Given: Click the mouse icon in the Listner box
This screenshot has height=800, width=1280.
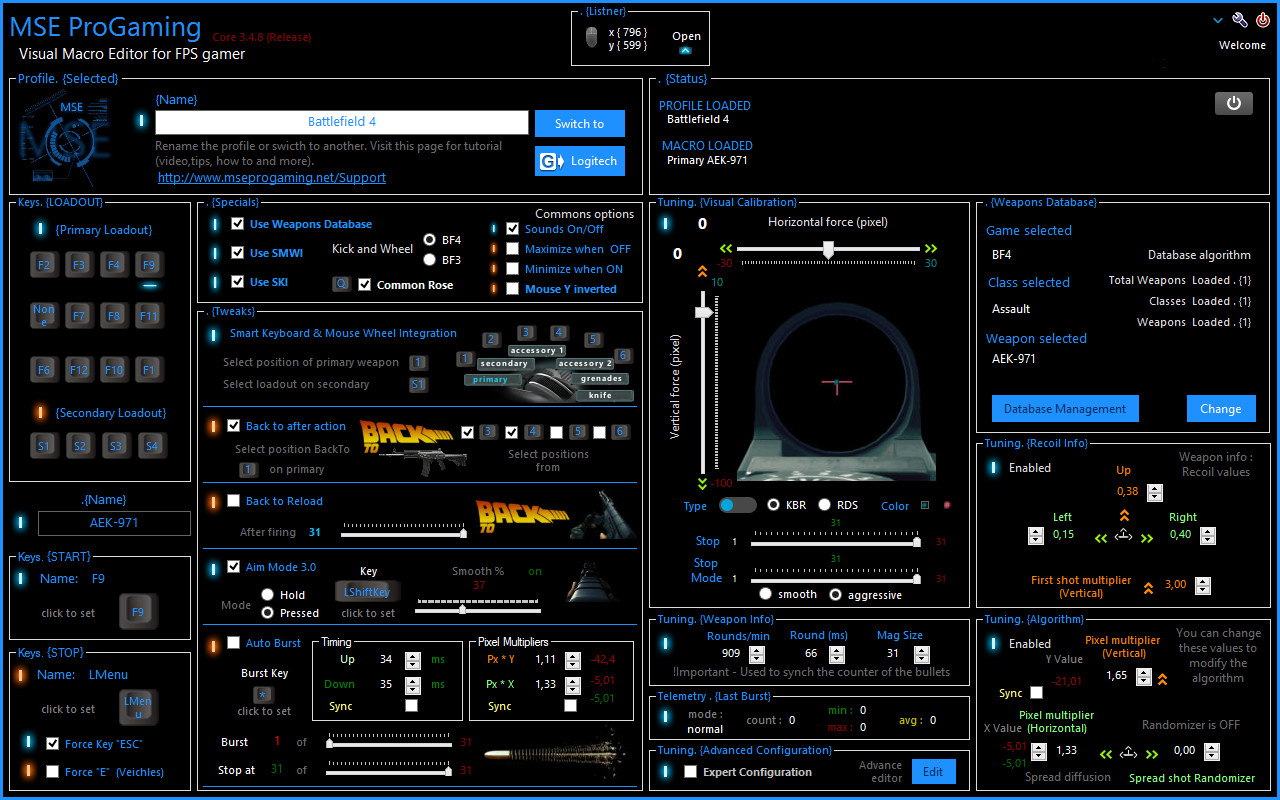Looking at the screenshot, I should 592,38.
